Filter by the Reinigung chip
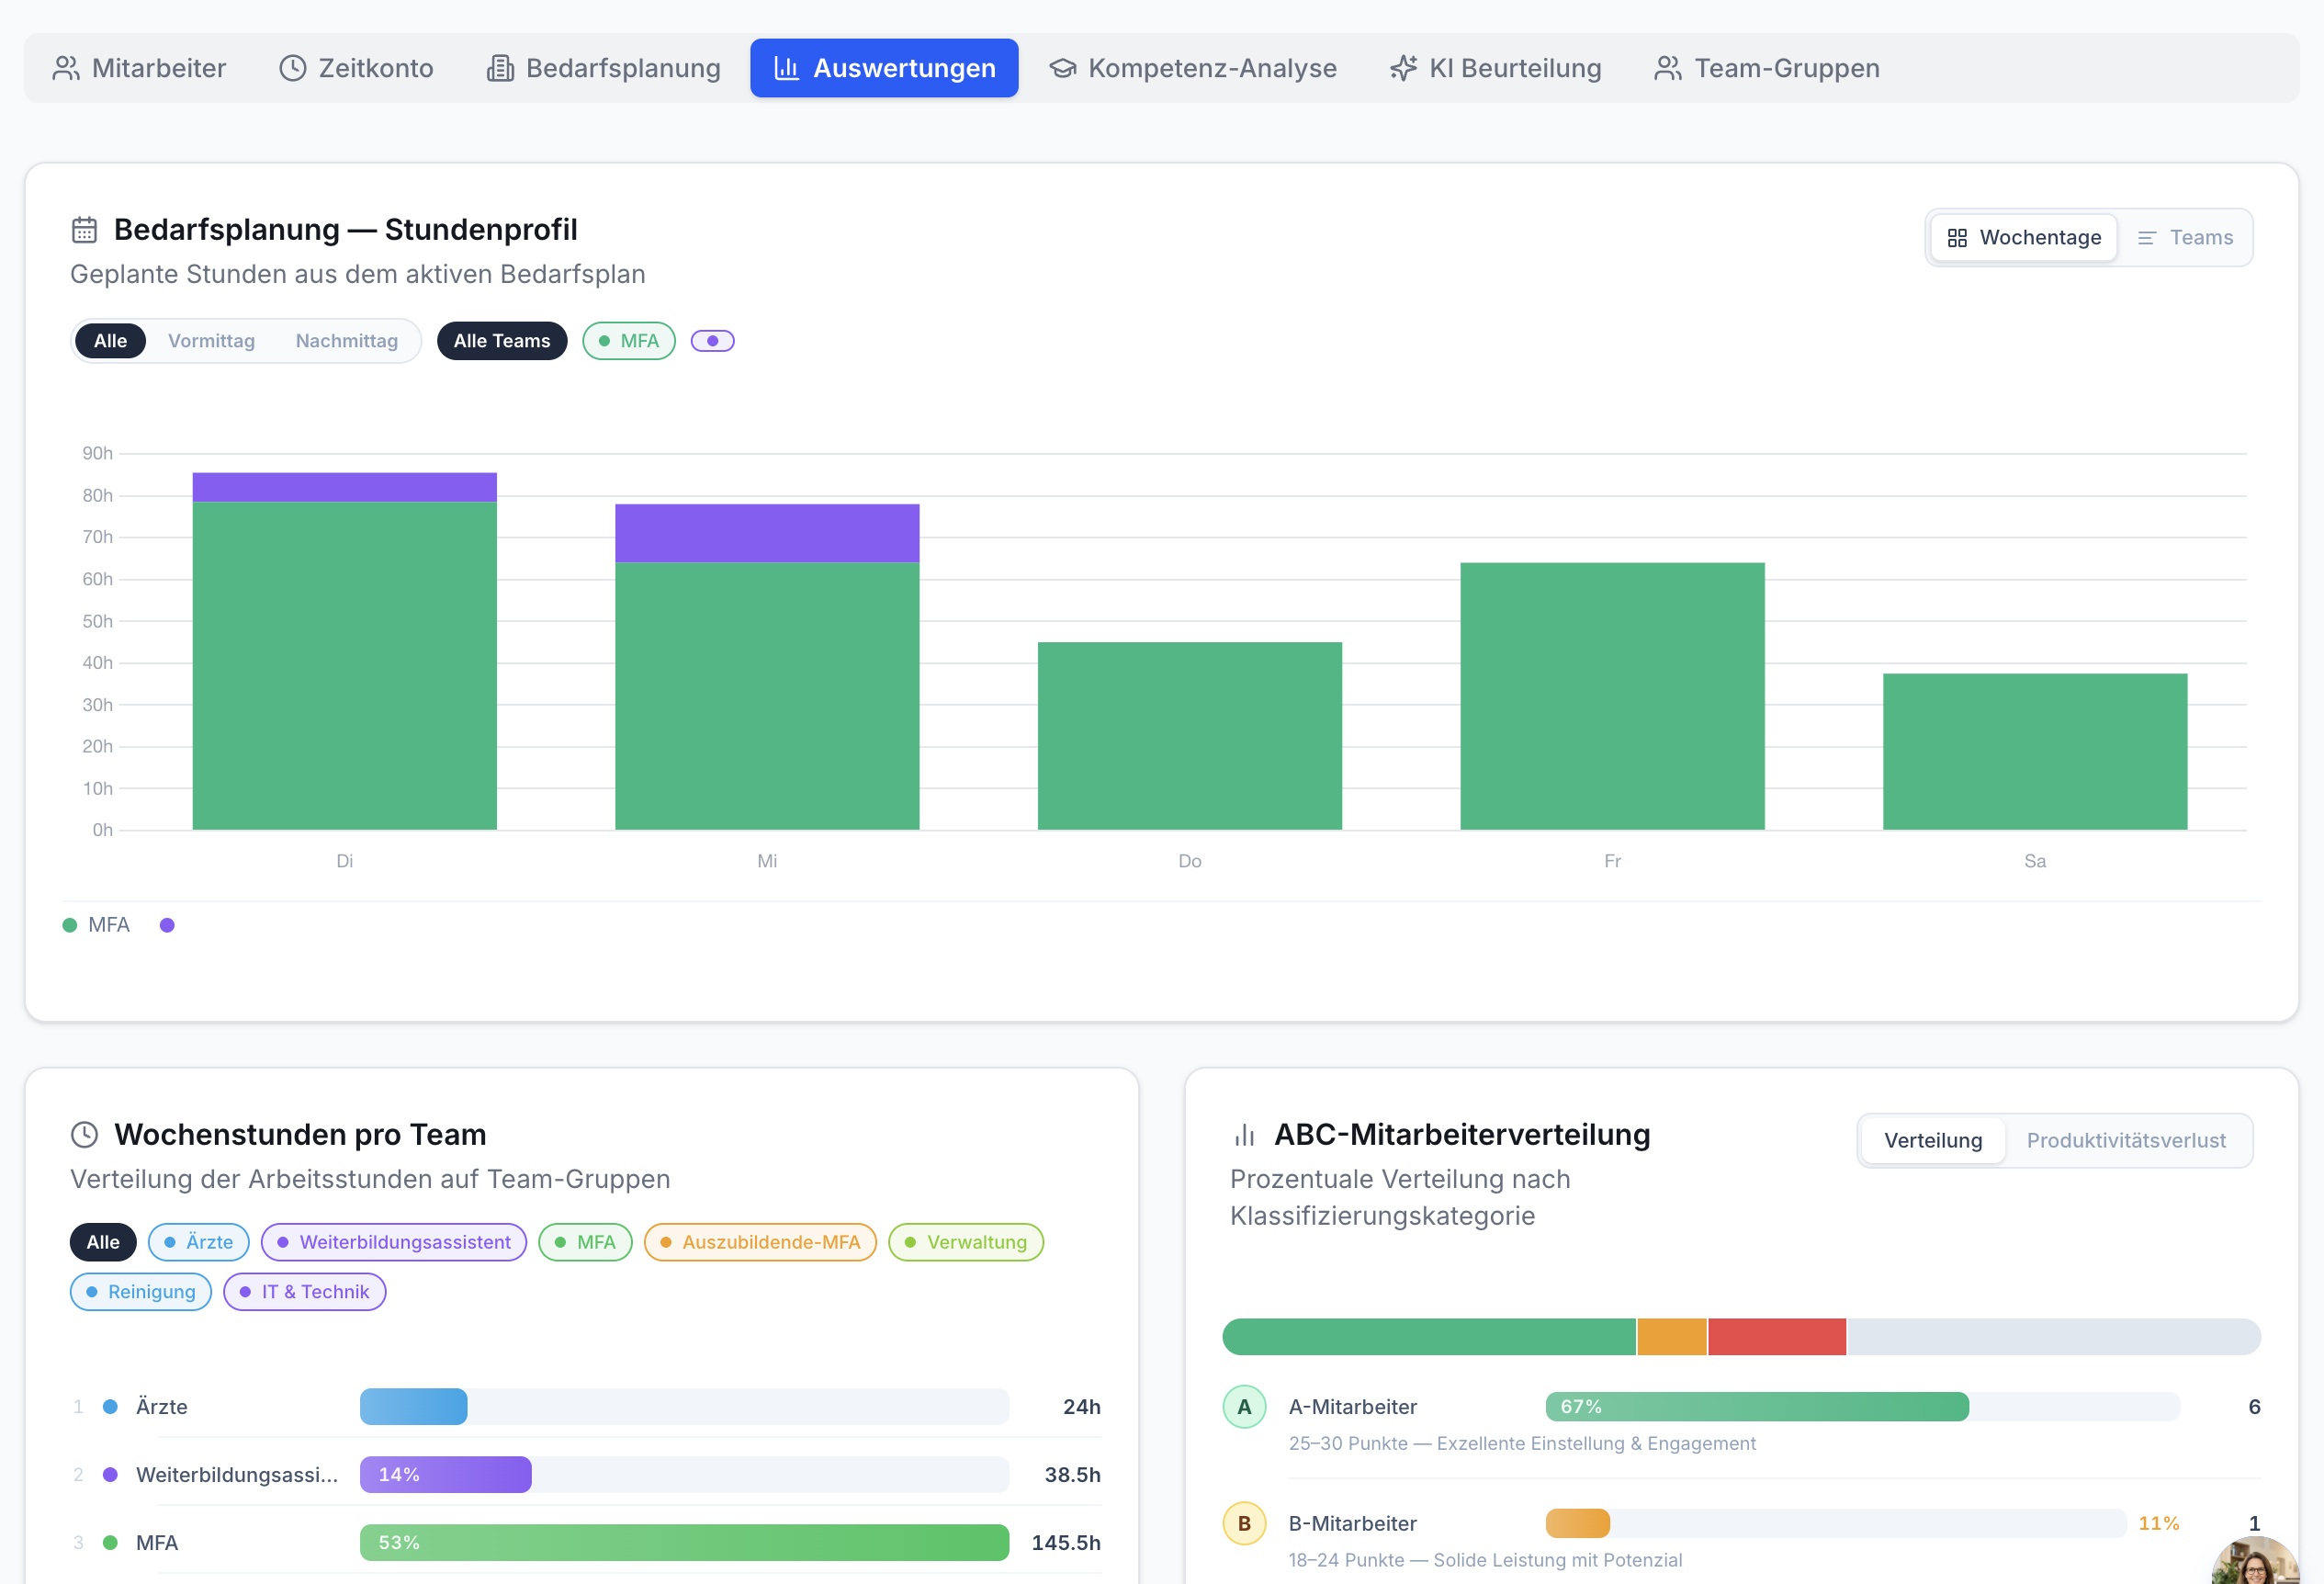2324x1584 pixels. 141,1292
